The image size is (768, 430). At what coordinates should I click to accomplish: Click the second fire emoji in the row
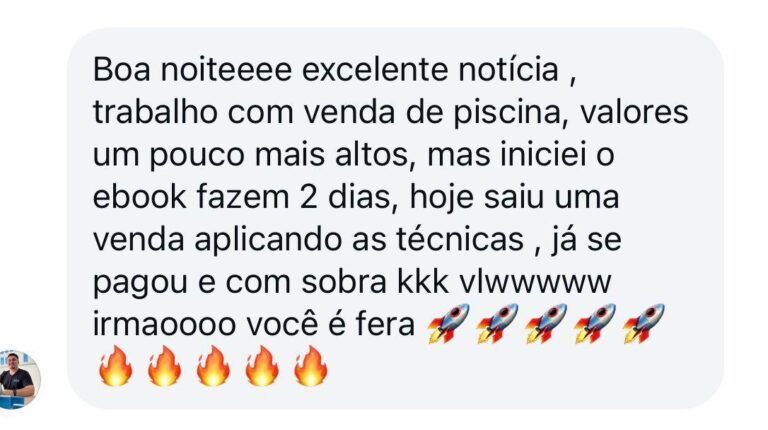[164, 366]
